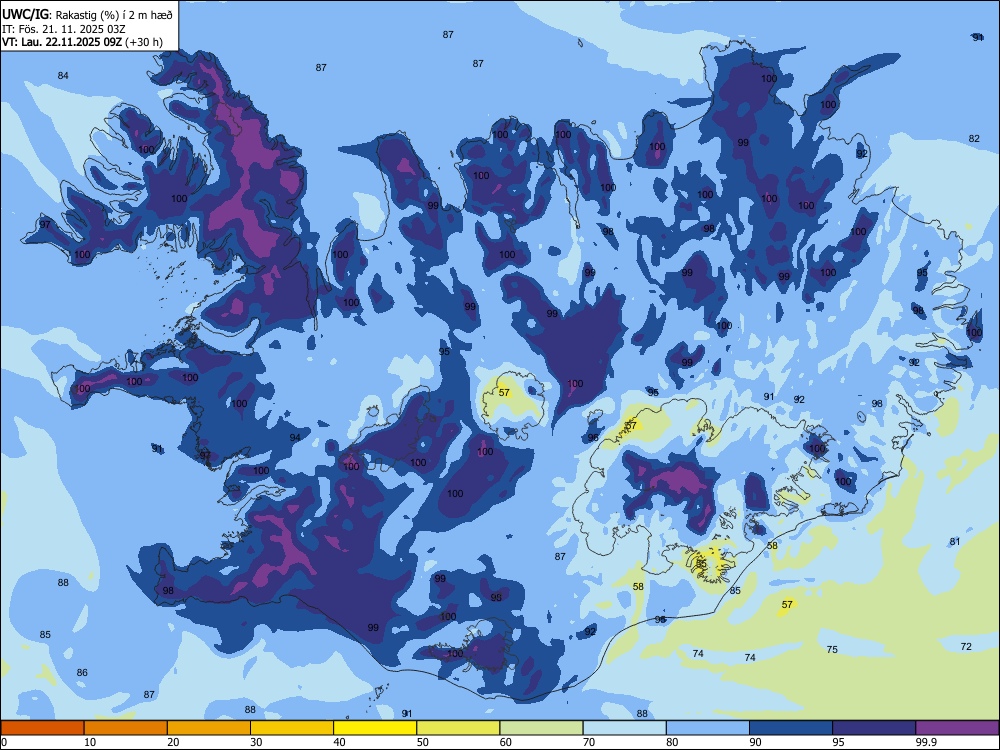Click the legend scale label 90

755,742
